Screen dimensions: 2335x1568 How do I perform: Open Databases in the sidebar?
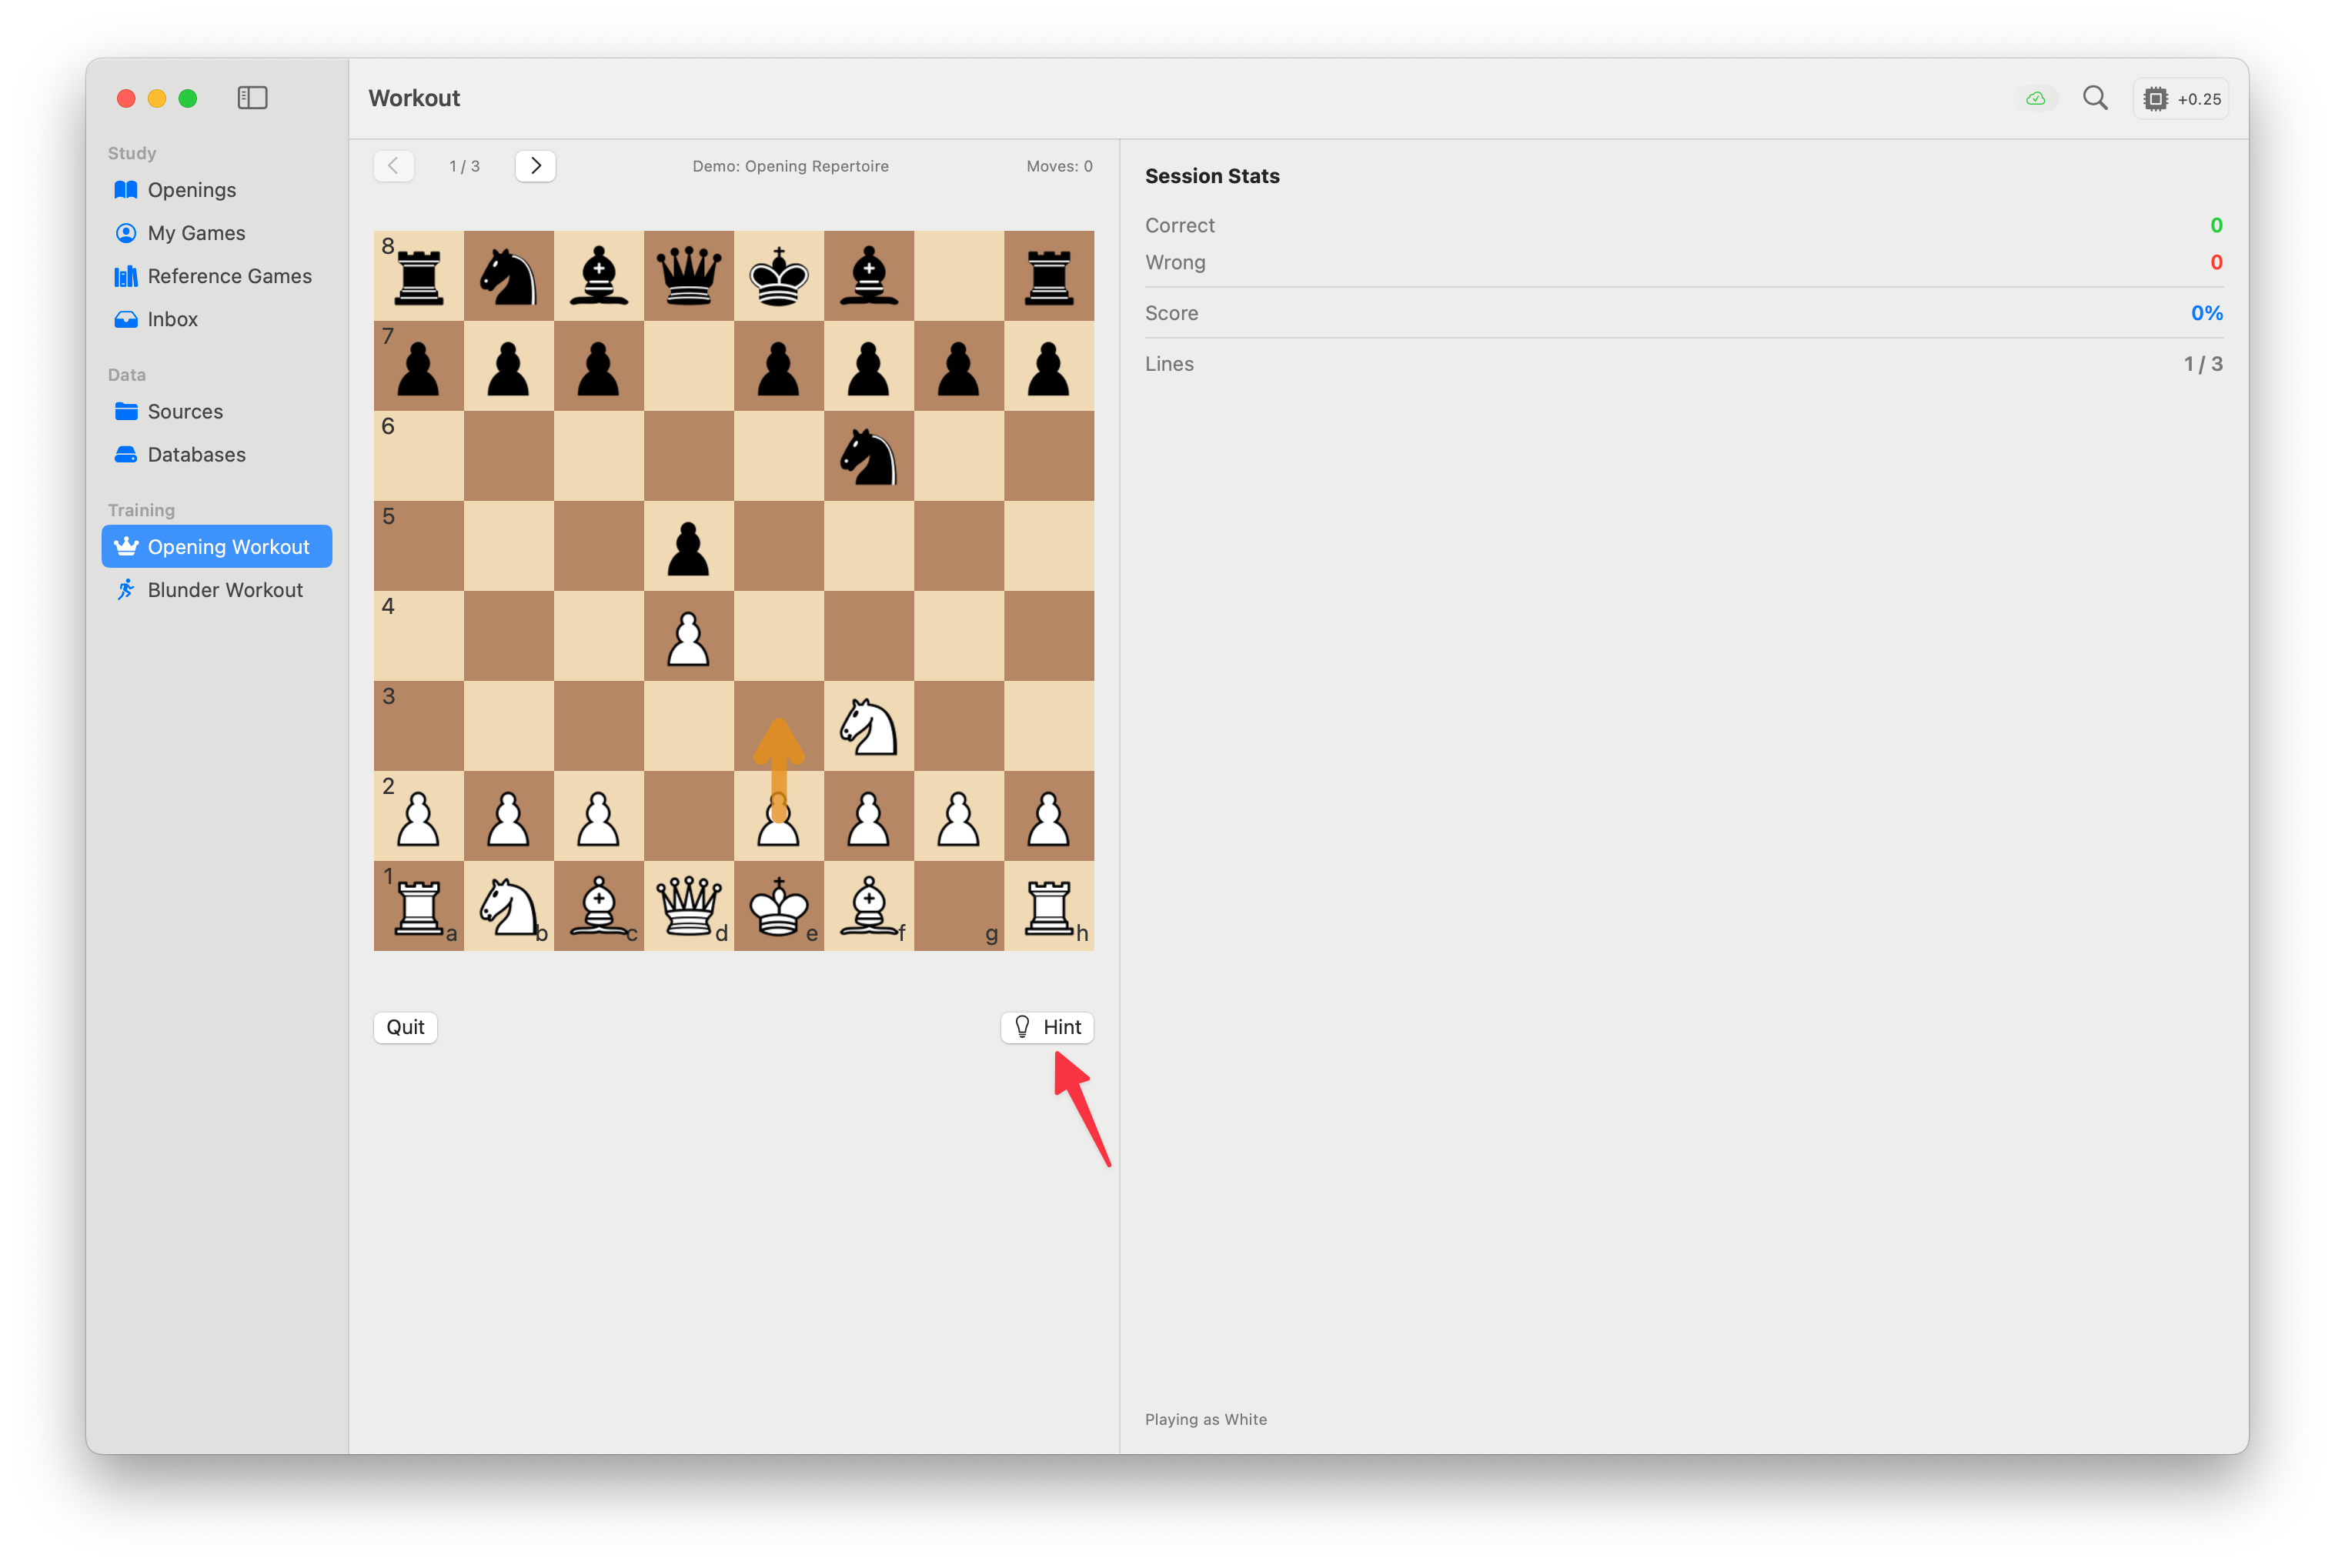coord(196,454)
